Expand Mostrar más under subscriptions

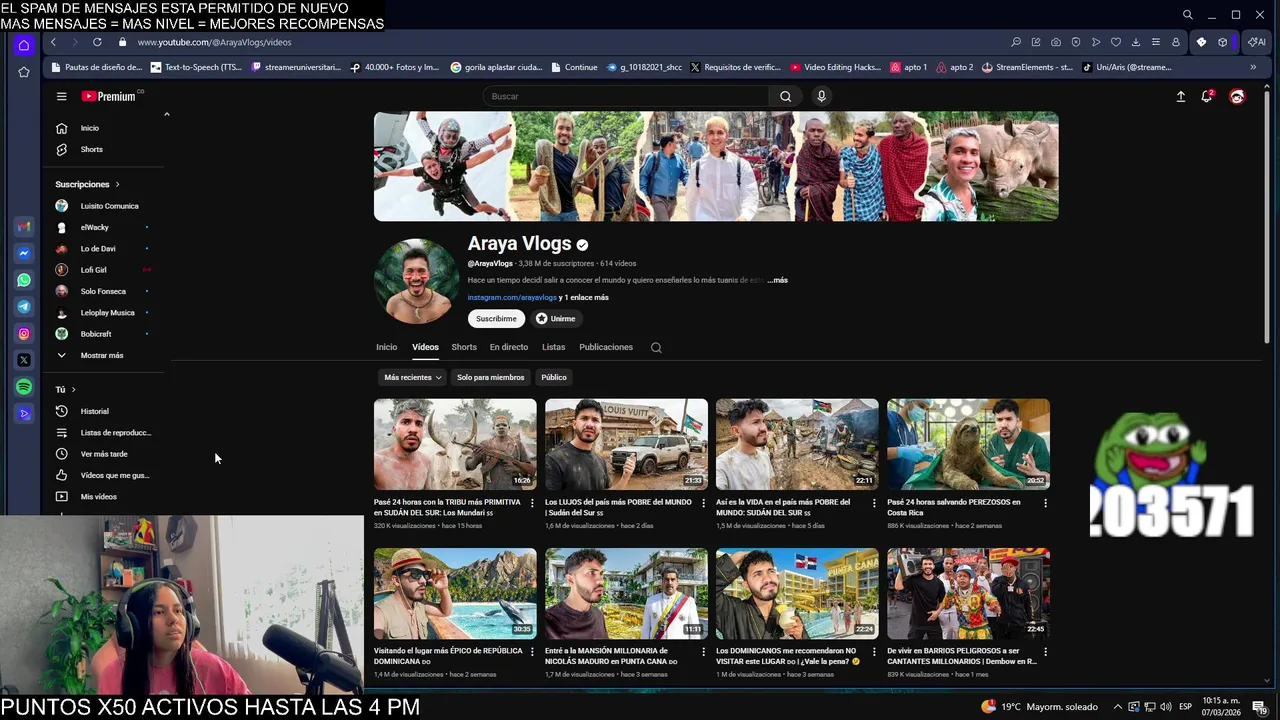pos(102,355)
